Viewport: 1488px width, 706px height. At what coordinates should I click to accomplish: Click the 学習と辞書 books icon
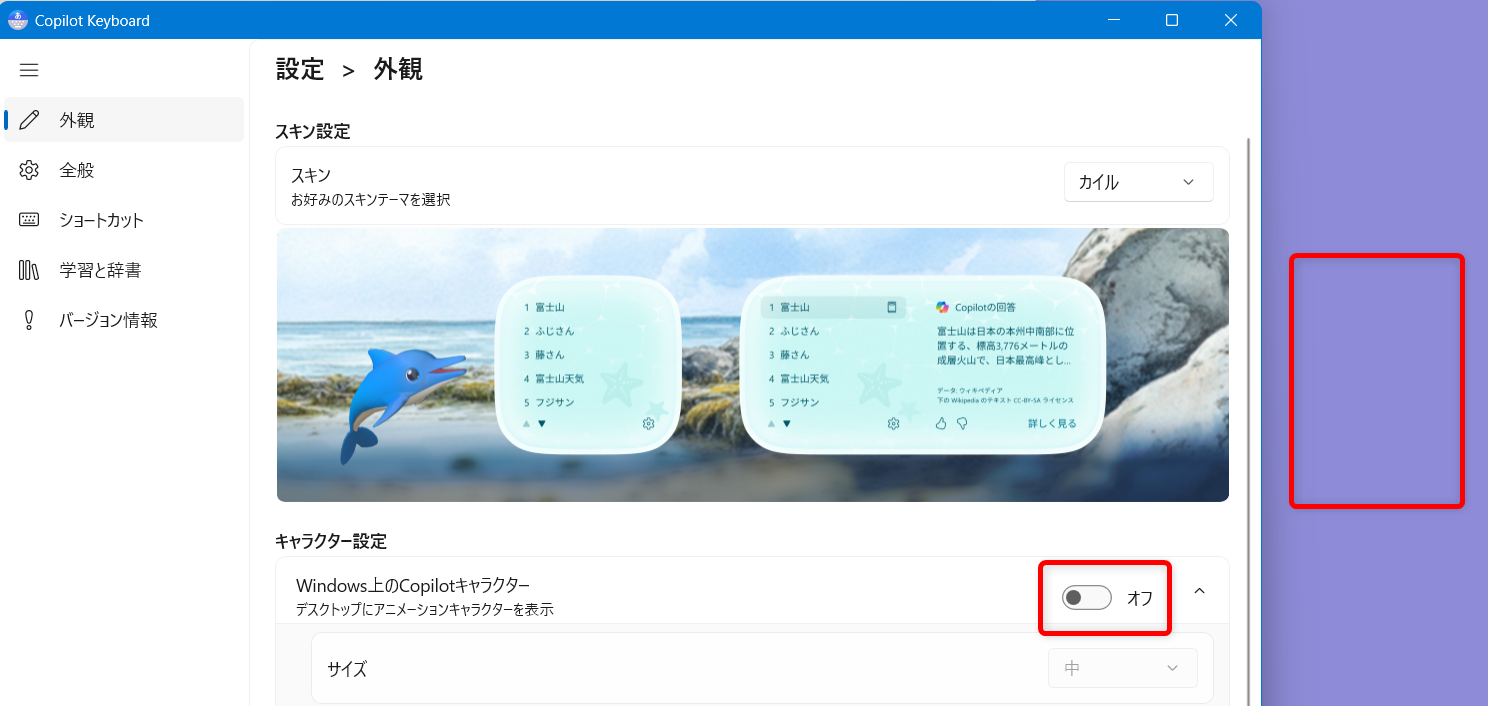tap(29, 270)
